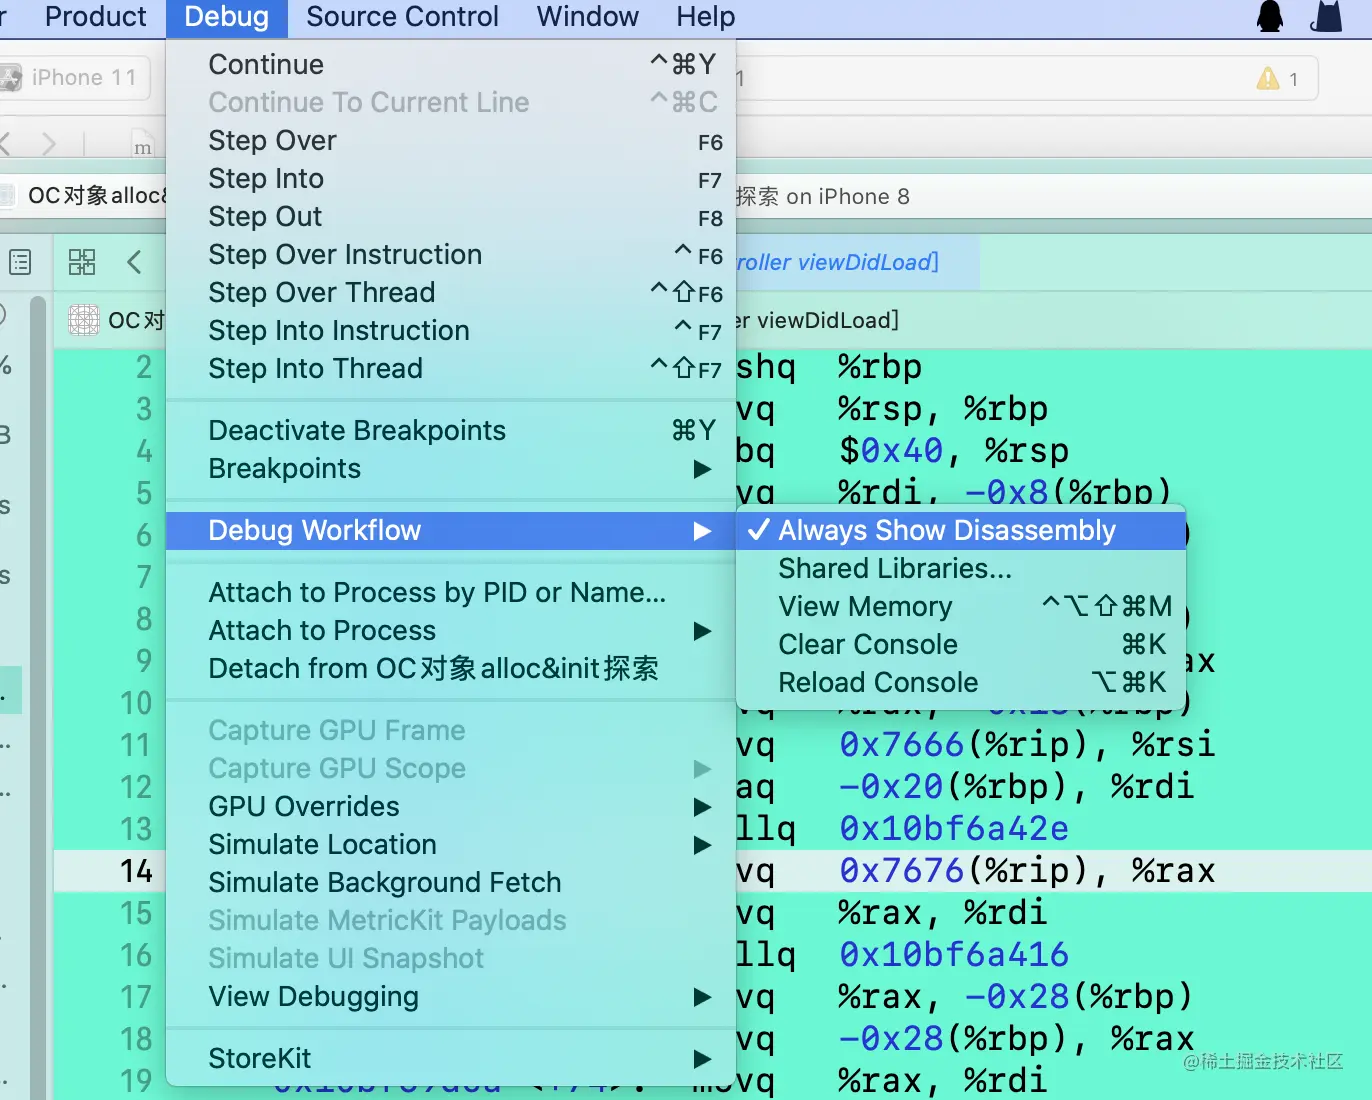Viewport: 1372px width, 1100px height.
Task: Expand the GPU Overrides submenu
Action: click(702, 807)
